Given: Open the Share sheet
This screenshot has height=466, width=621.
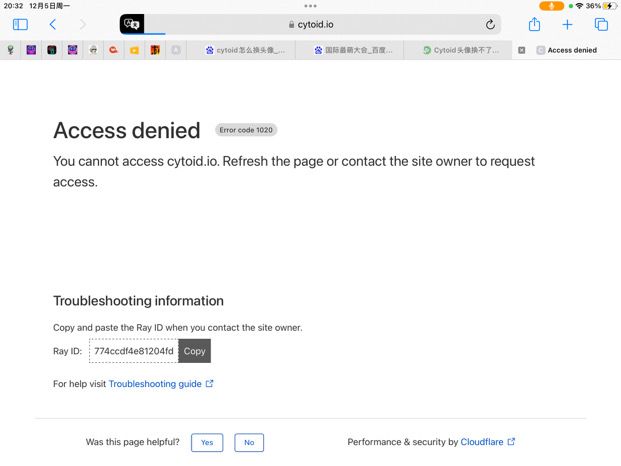Looking at the screenshot, I should [534, 24].
